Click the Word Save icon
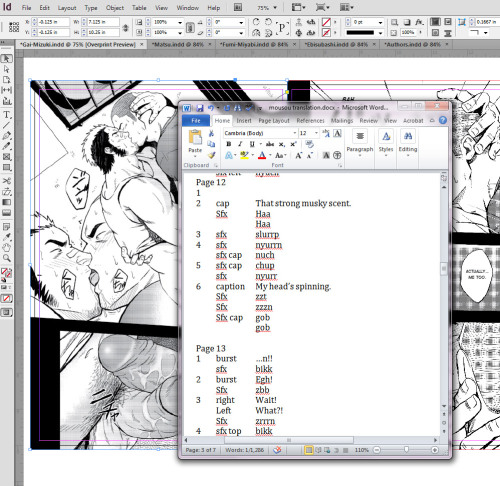The height and width of the screenshot is (486, 500). point(200,108)
